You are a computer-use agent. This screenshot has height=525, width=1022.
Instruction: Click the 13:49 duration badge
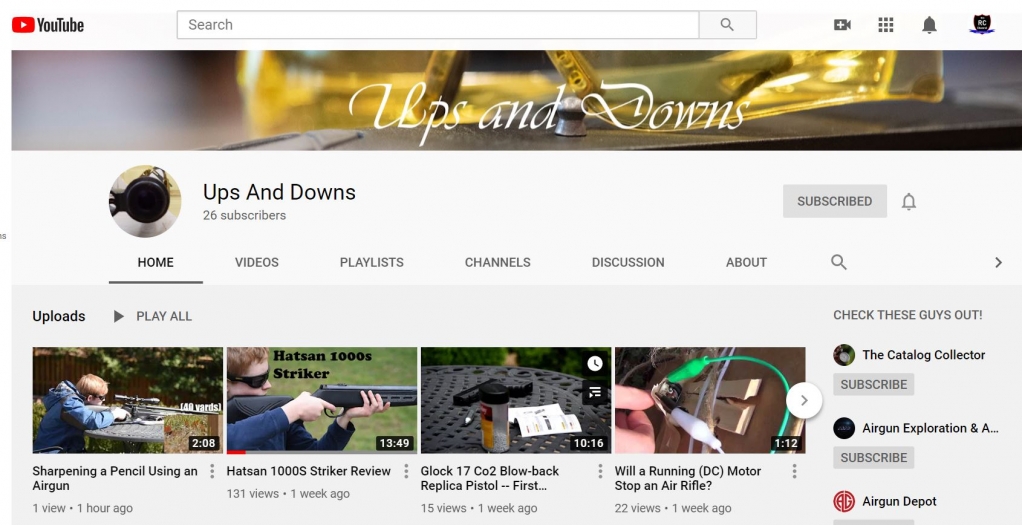(x=394, y=443)
